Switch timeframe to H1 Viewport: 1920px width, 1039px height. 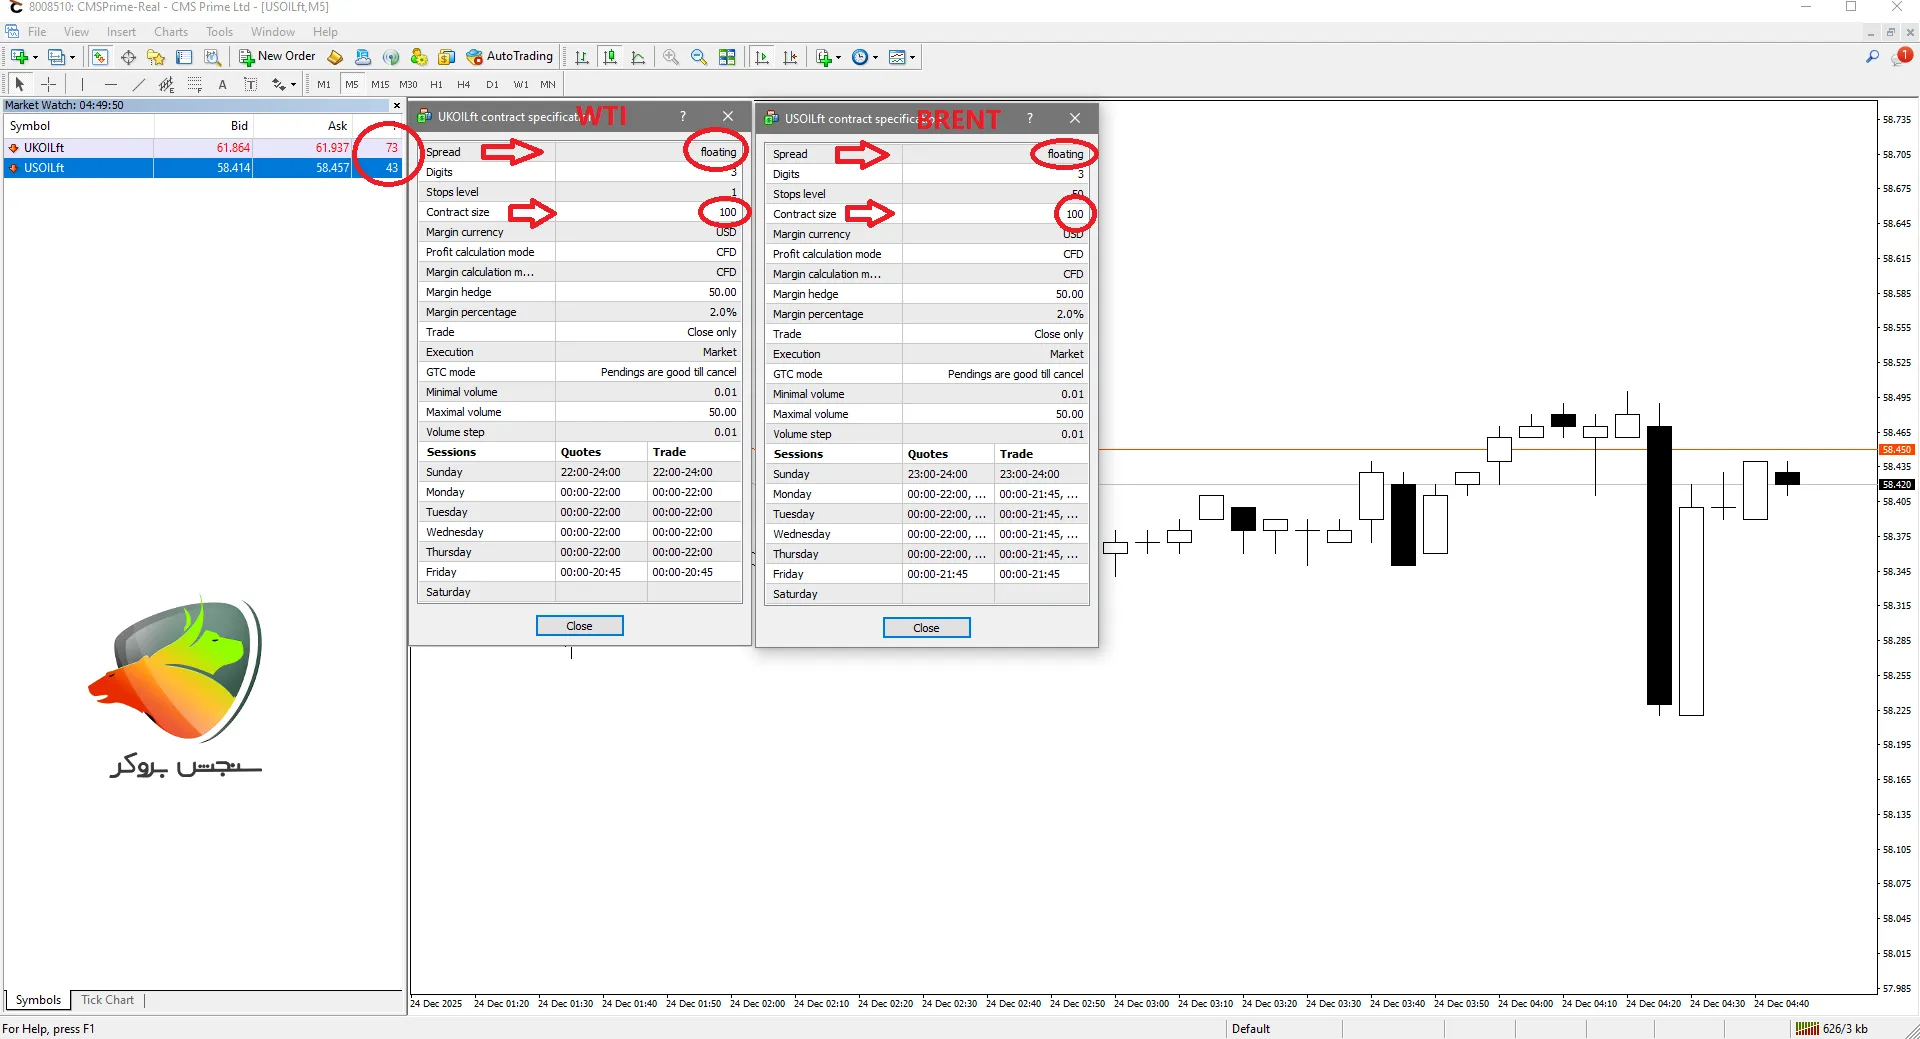click(x=436, y=85)
